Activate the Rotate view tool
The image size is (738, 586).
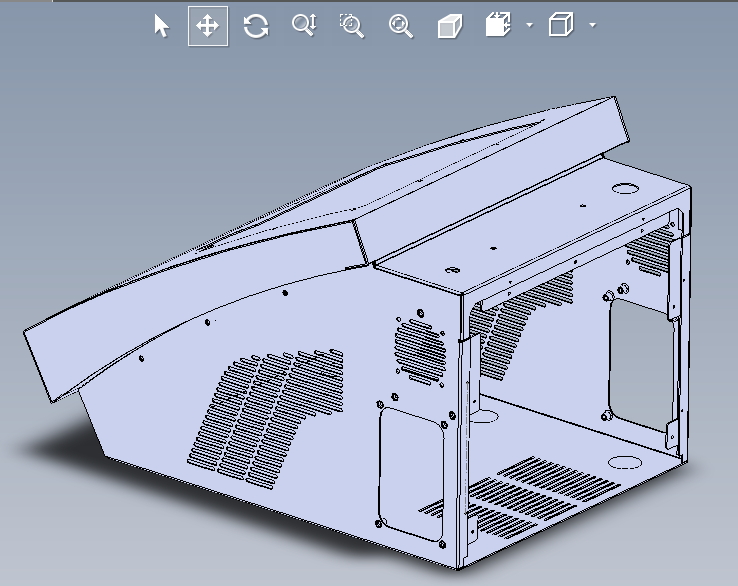point(256,26)
